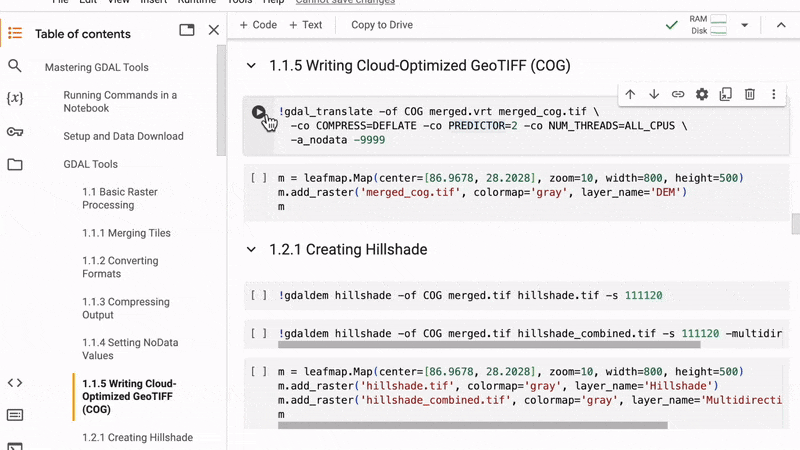Open table of contents in new tab icon
This screenshot has height=450, width=800.
pos(187,30)
